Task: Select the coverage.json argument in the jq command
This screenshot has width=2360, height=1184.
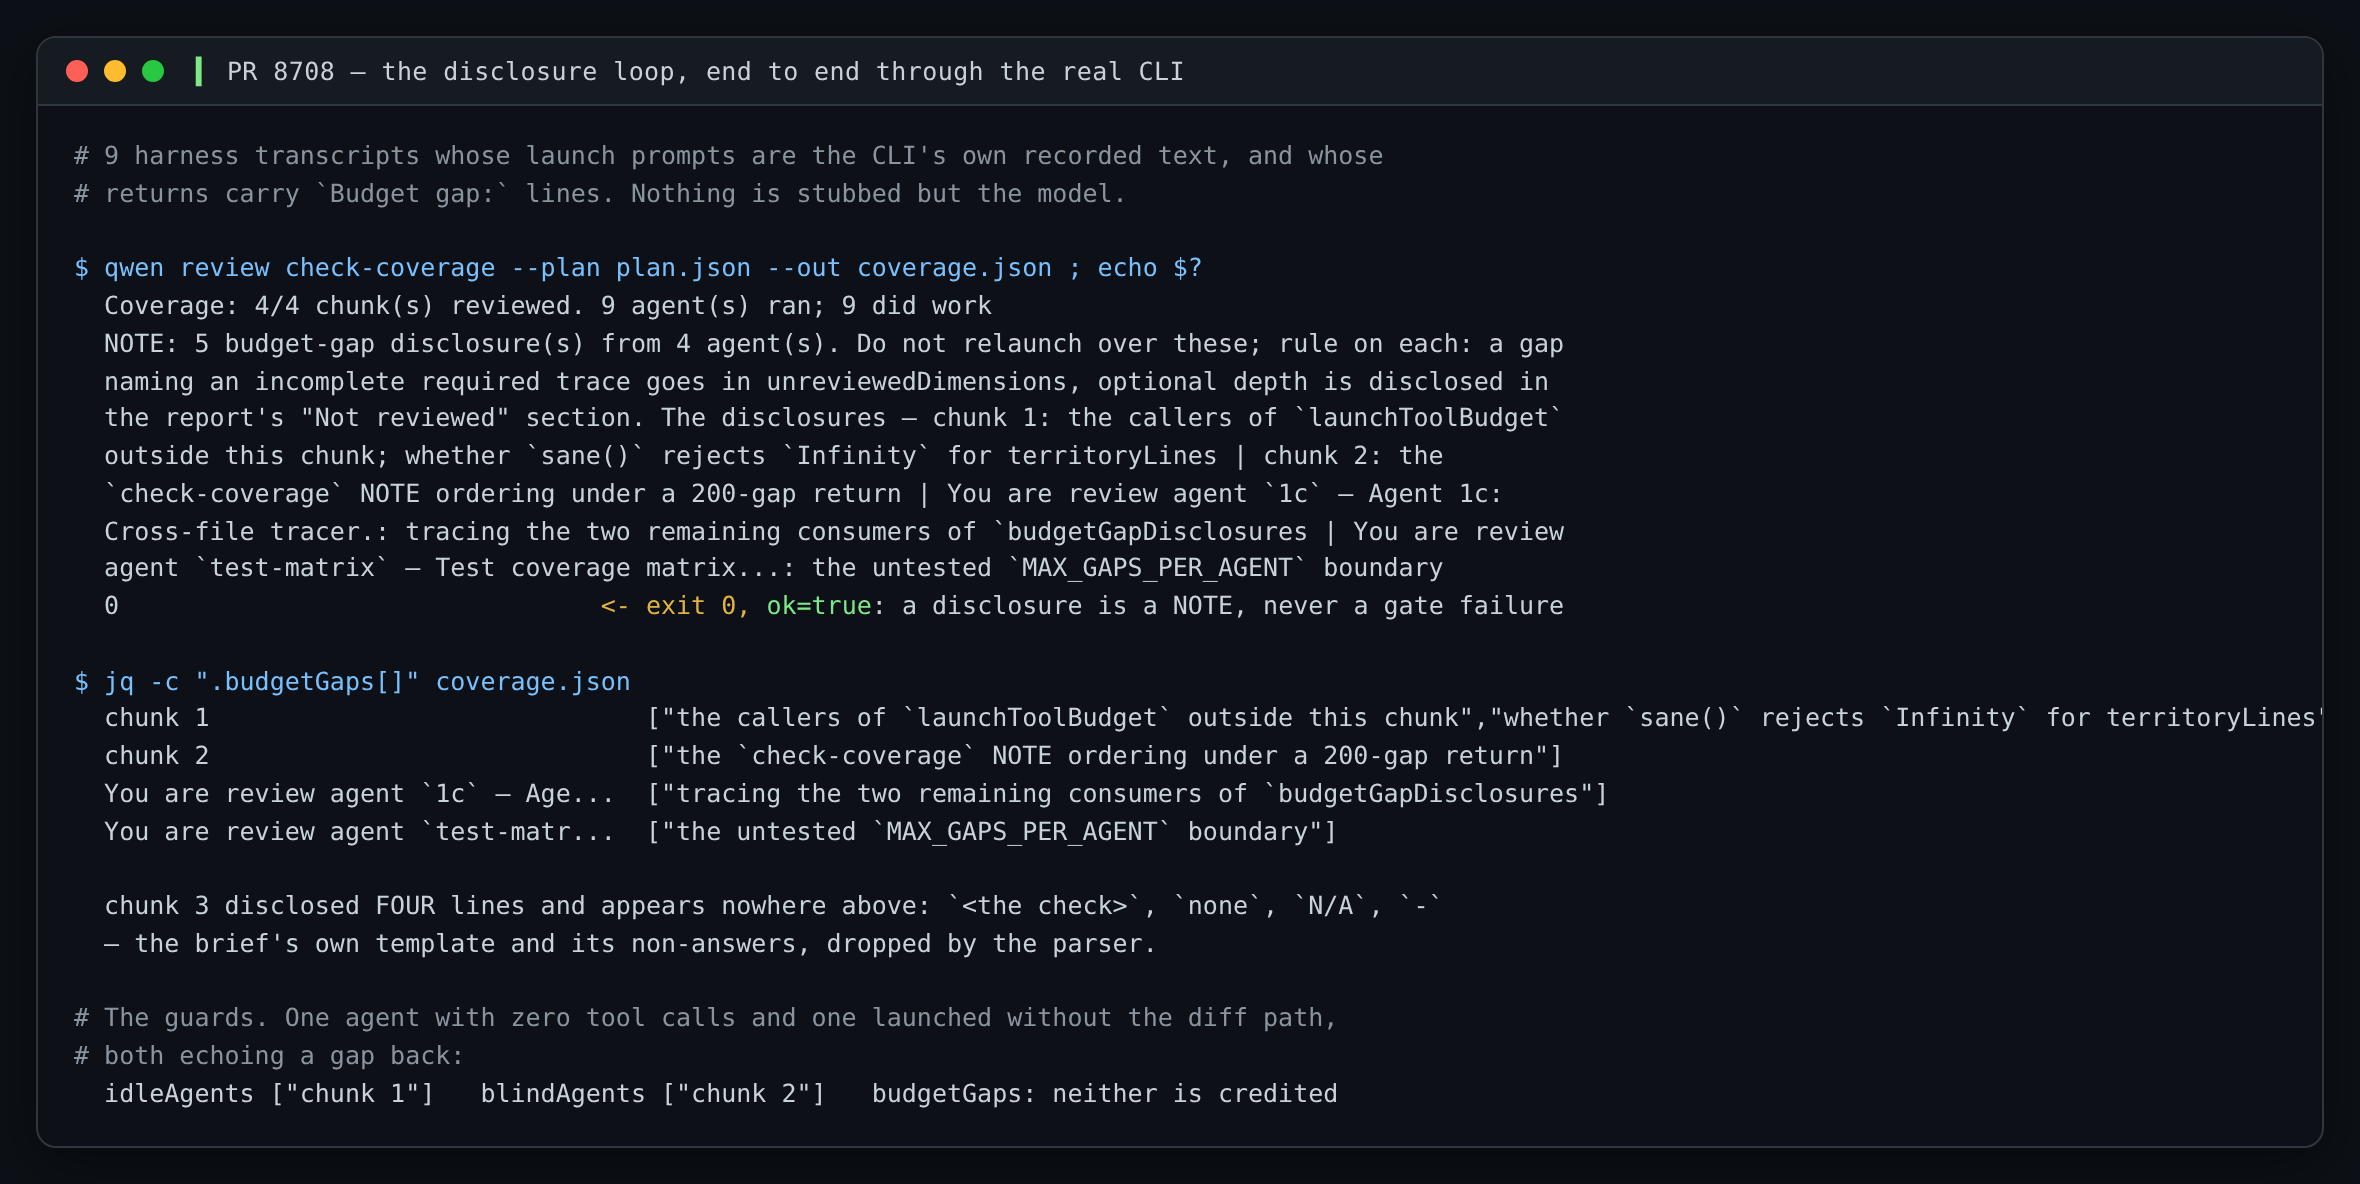Action: (533, 682)
